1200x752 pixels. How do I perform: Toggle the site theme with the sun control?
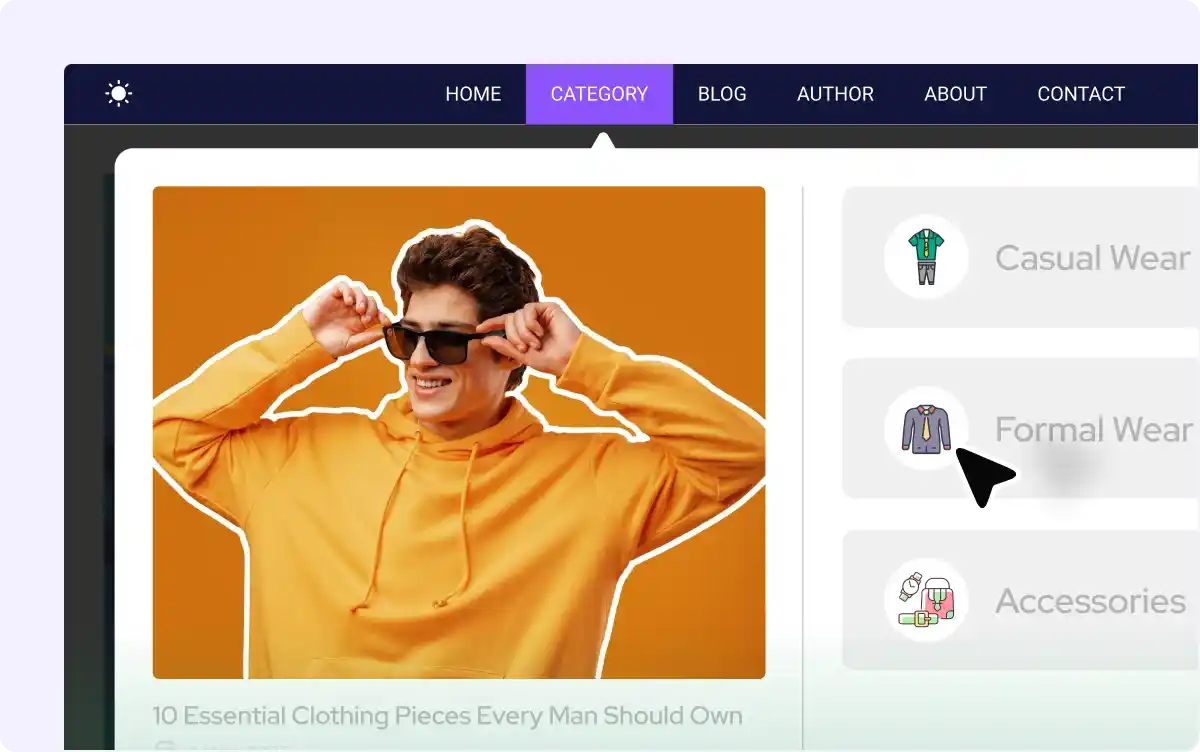tap(118, 93)
